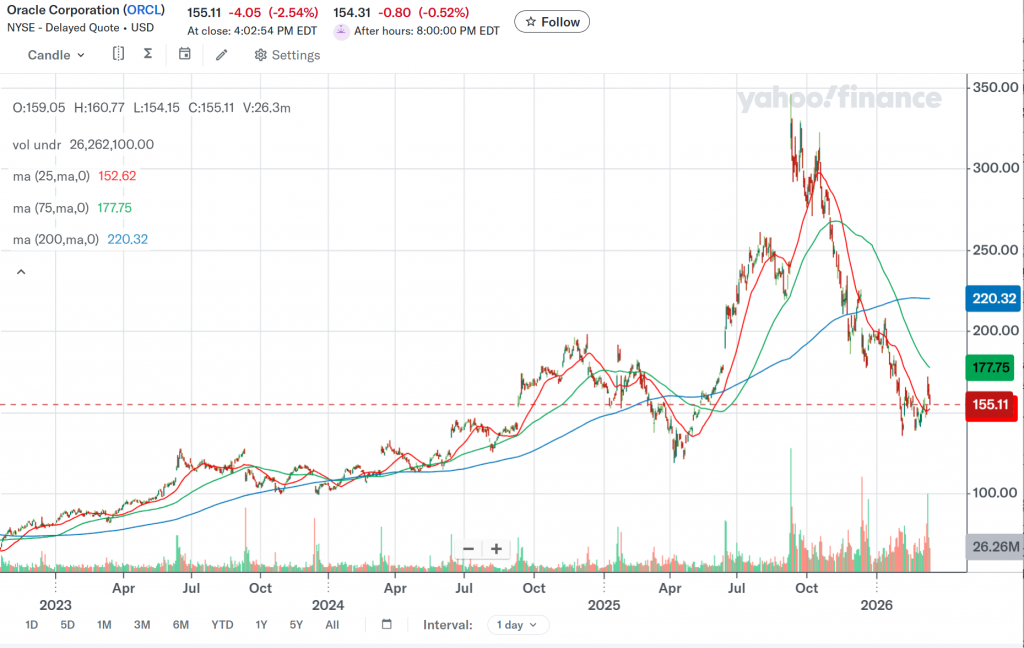Open the comparison tool icon in toolbar
The image size is (1024, 648).
pos(118,54)
